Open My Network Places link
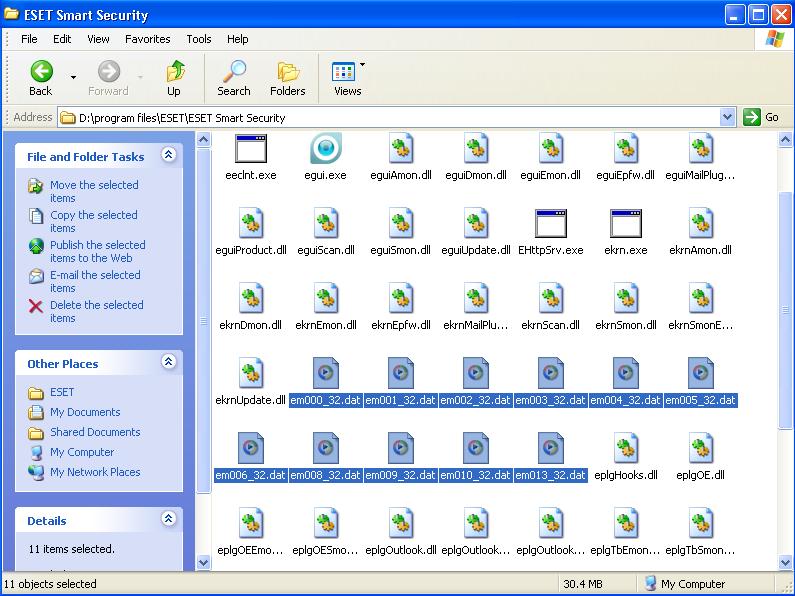795x596 pixels. [95, 472]
